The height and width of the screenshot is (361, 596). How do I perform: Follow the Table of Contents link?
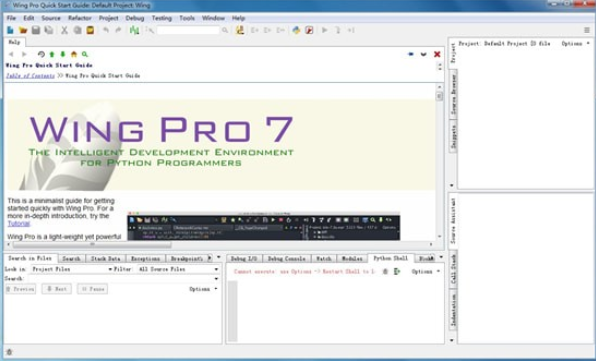click(x=30, y=76)
